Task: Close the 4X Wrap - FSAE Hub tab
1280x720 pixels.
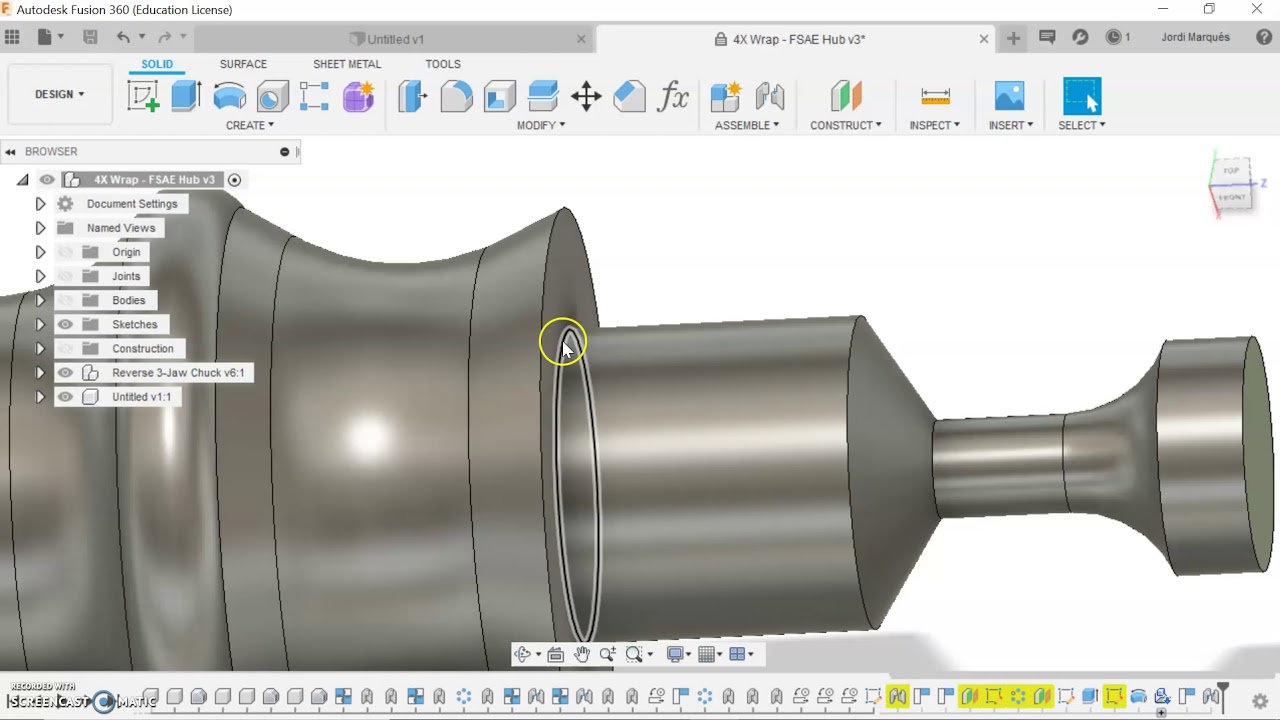Action: coord(984,39)
